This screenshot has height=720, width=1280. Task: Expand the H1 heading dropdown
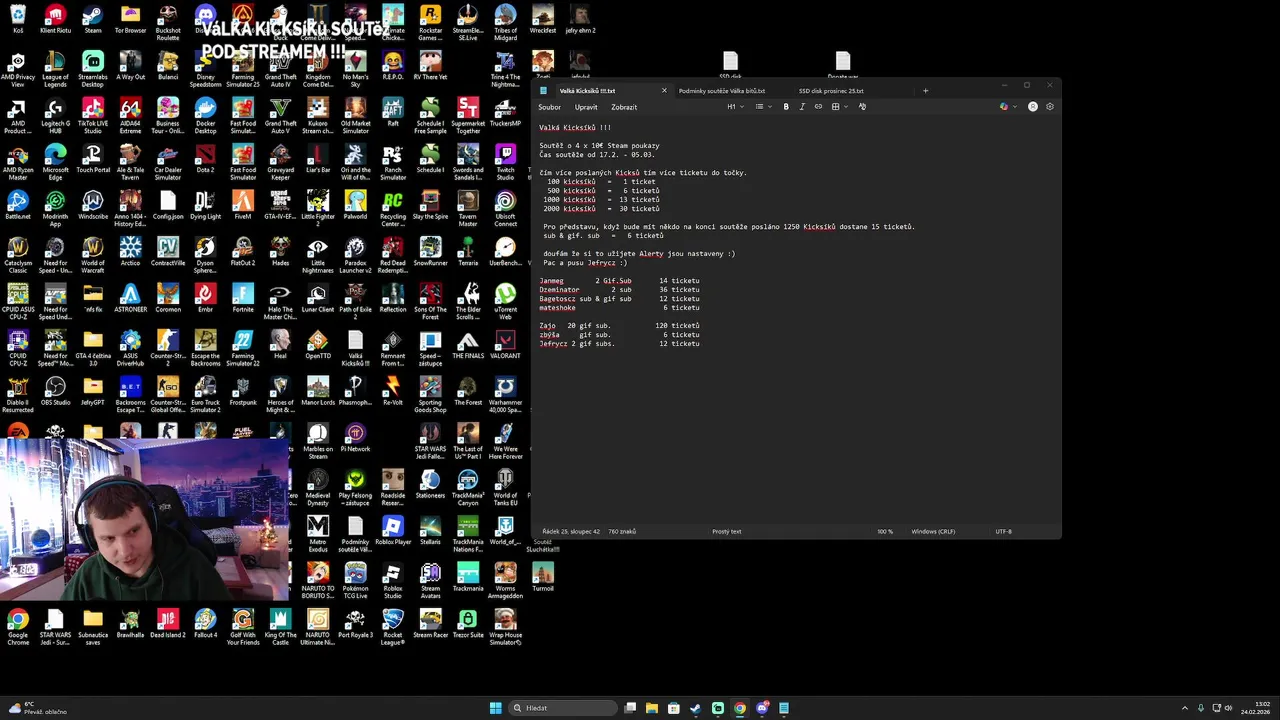(x=735, y=107)
